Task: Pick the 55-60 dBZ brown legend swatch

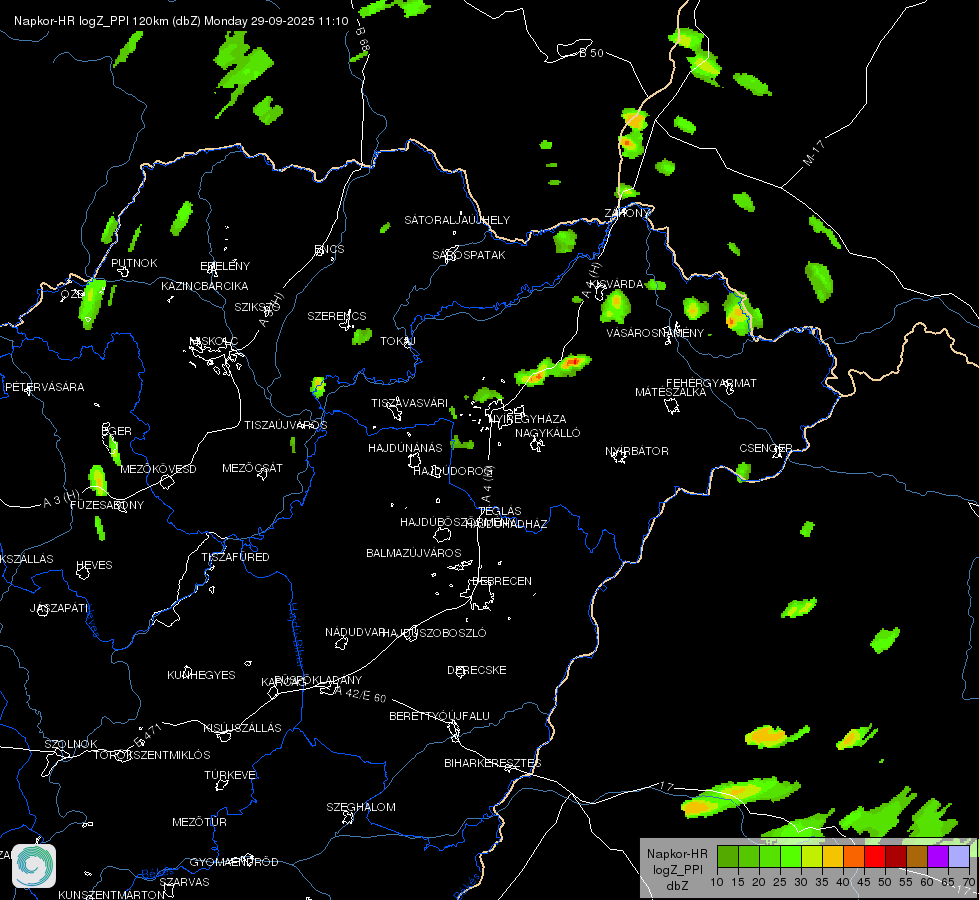Action: point(917,857)
